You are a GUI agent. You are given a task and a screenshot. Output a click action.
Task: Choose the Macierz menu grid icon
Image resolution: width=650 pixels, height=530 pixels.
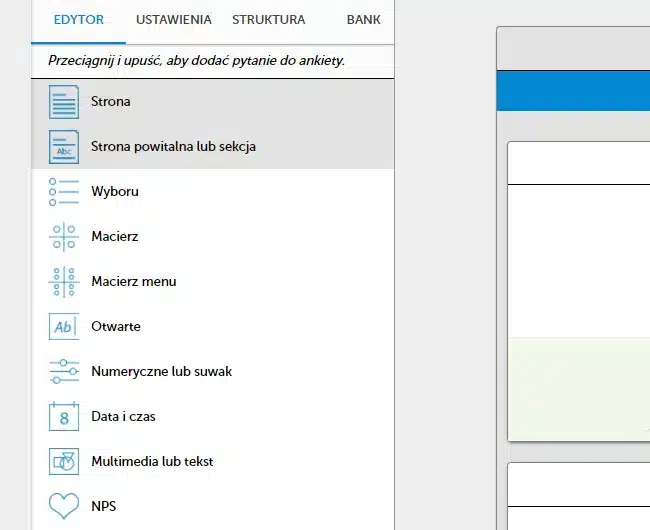tap(64, 282)
